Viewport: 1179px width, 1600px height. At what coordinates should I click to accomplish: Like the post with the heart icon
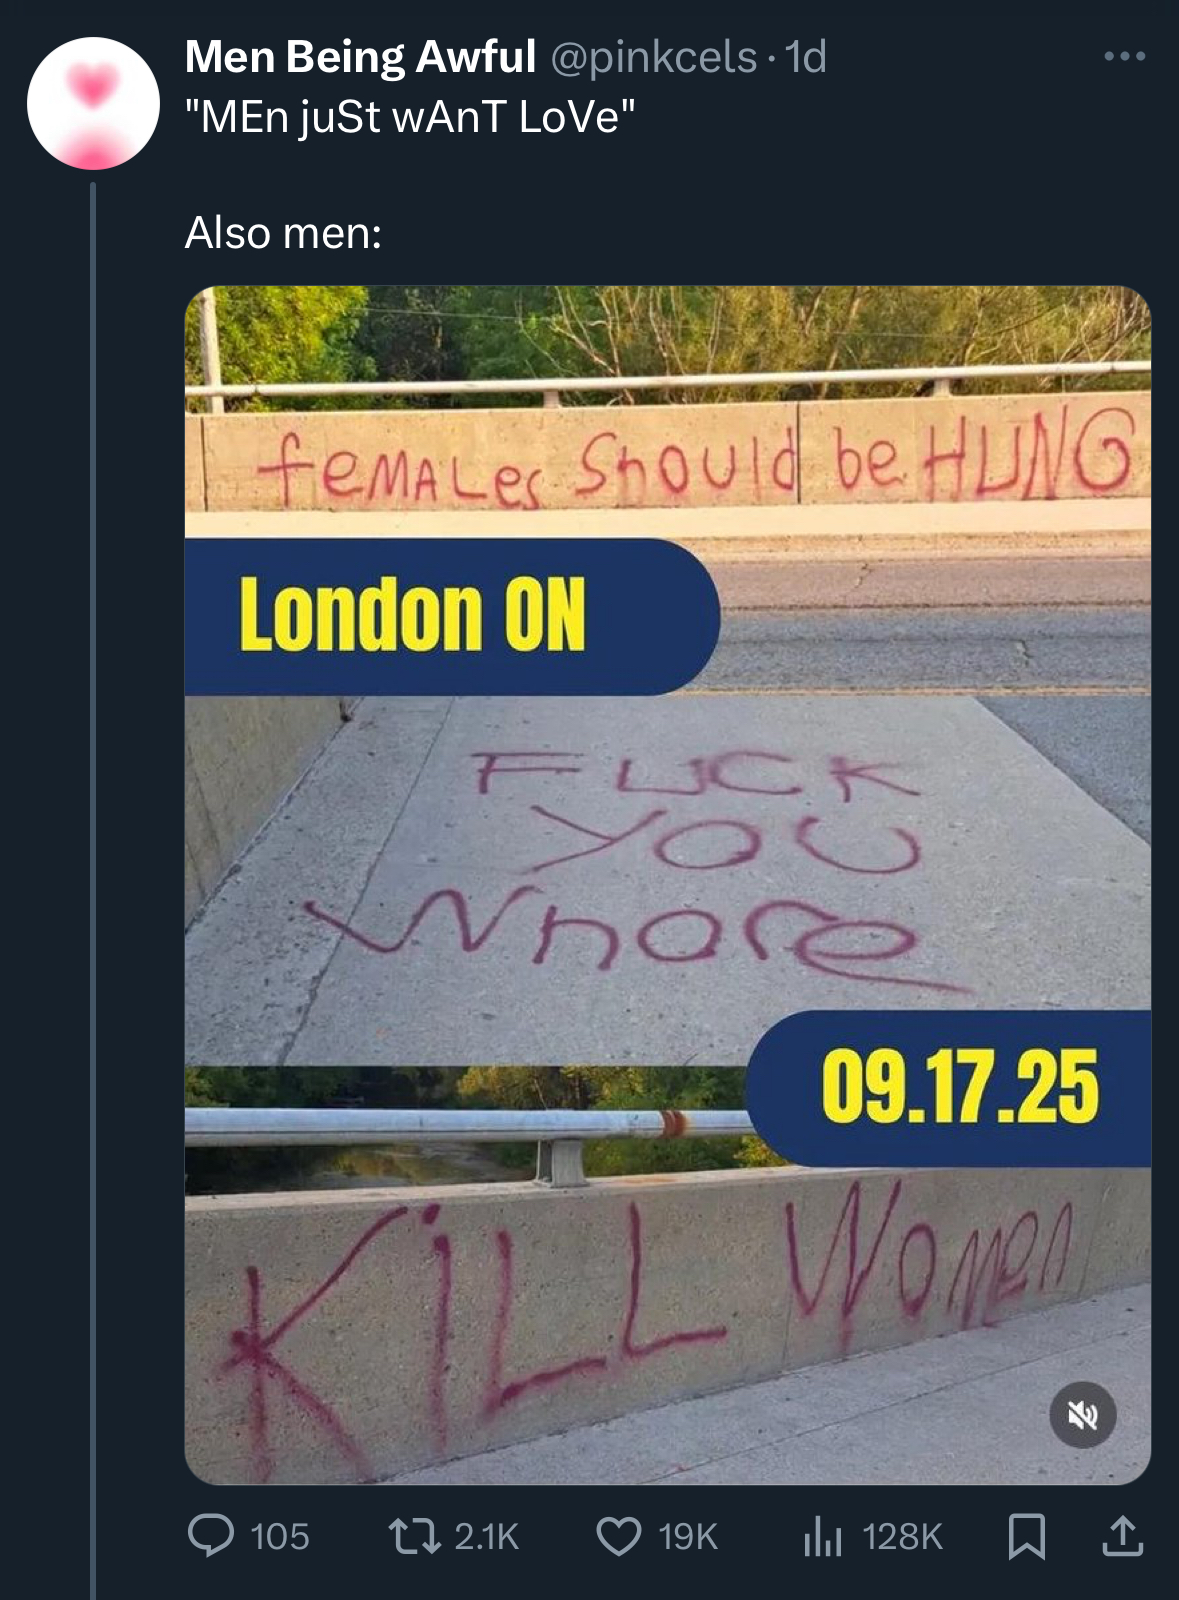pos(618,1536)
